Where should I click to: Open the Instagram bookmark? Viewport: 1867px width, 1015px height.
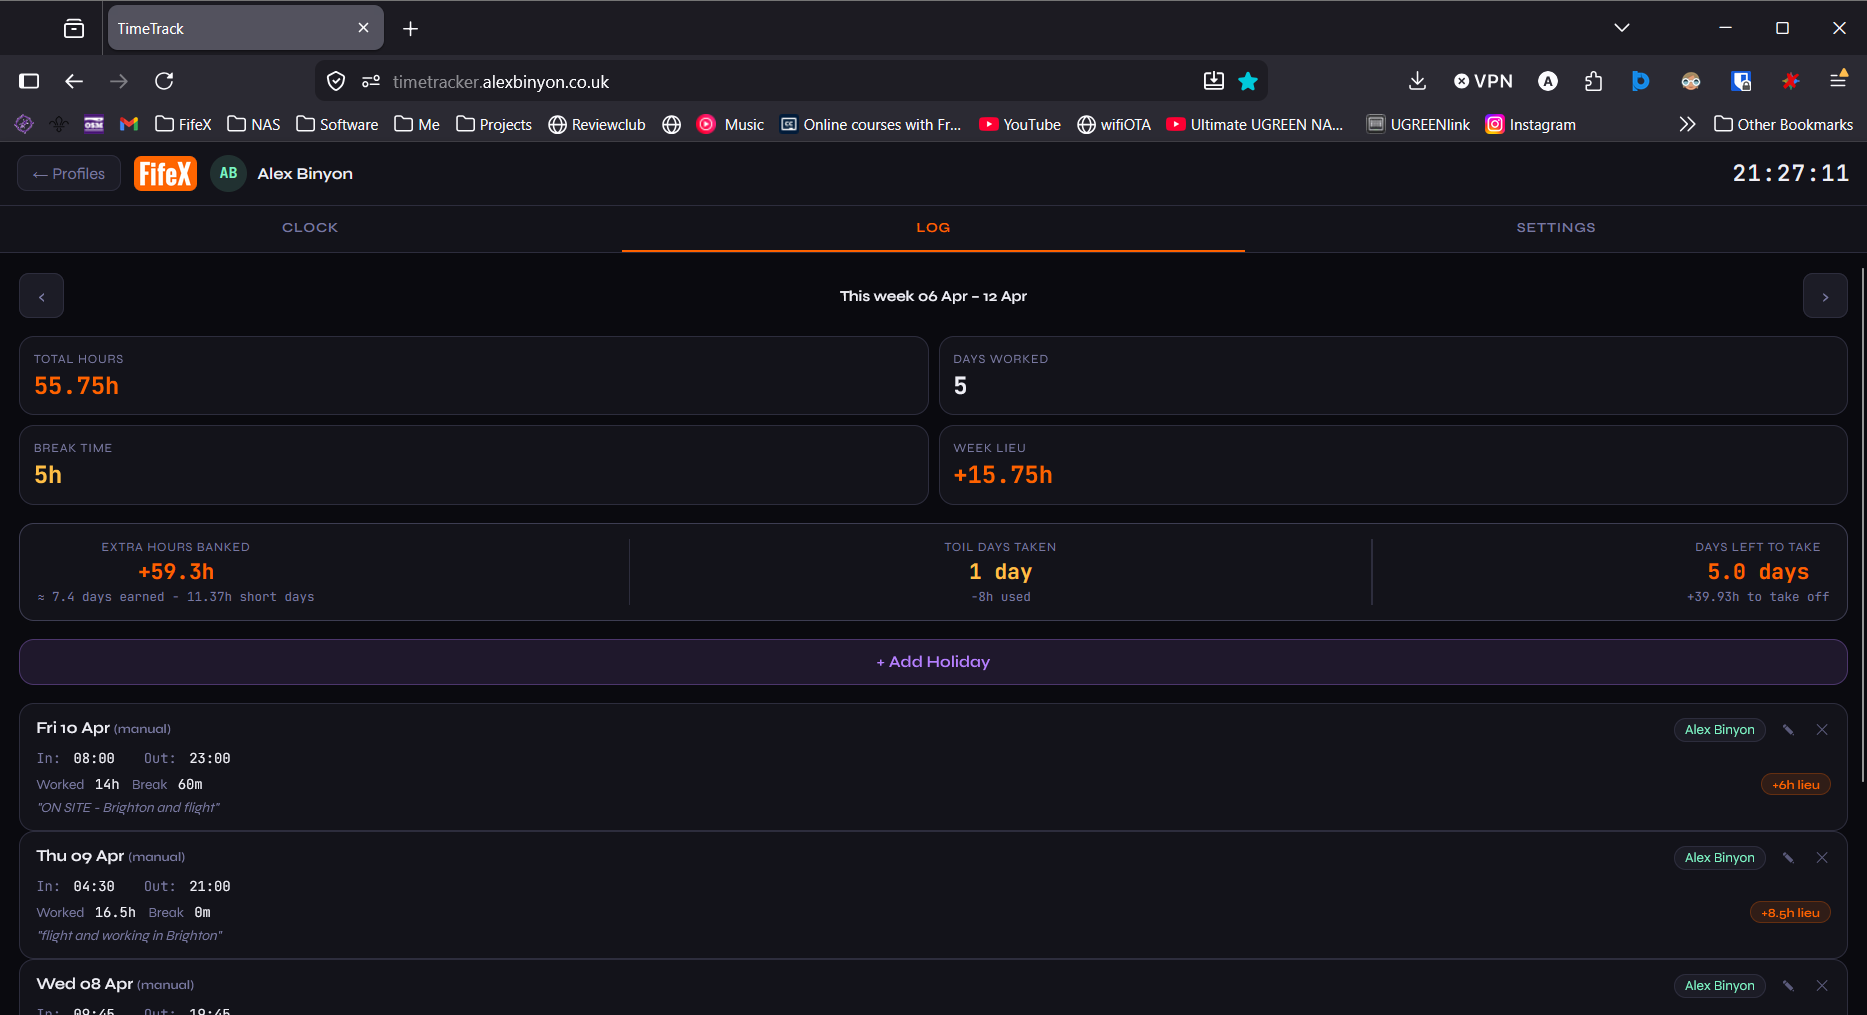(x=1530, y=124)
